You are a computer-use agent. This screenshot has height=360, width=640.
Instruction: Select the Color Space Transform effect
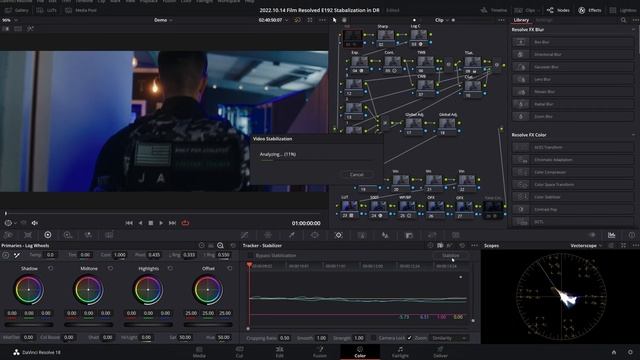(x=573, y=184)
